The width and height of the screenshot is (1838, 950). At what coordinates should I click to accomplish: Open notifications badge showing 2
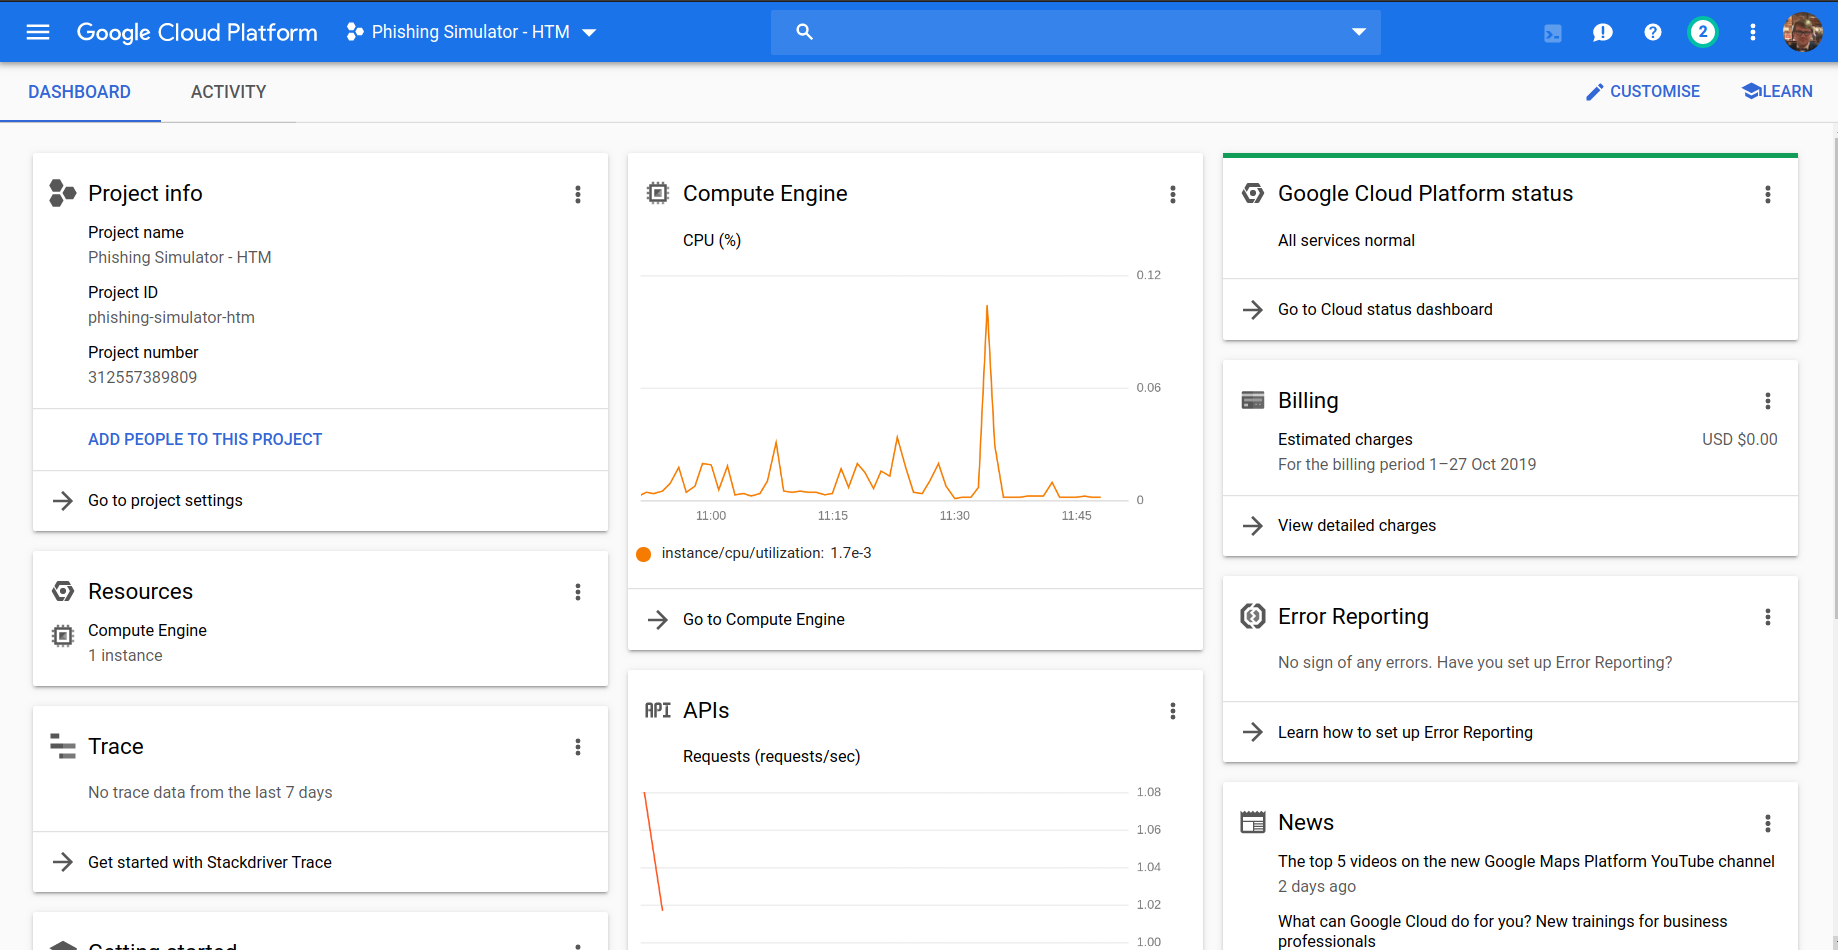[x=1702, y=33]
